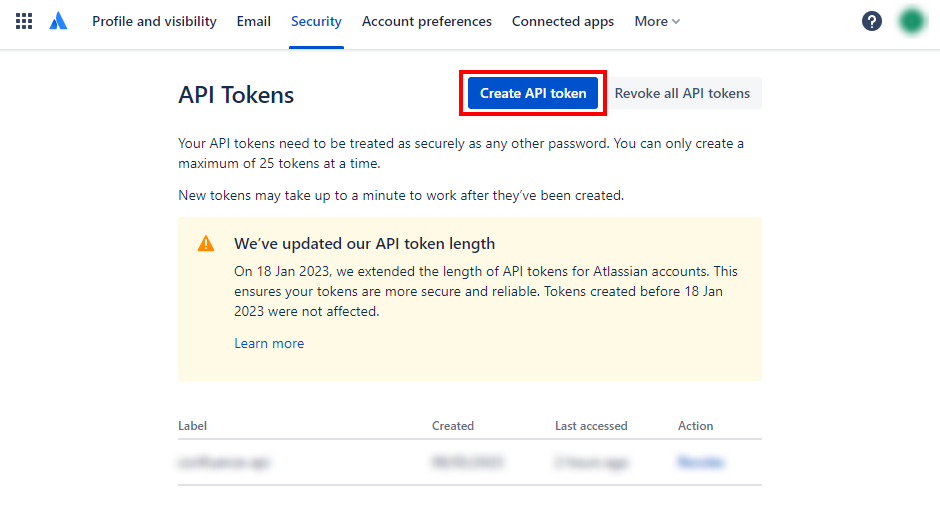Expand the More dropdown in navigation
Viewport: 940px width, 521px height.
657,21
